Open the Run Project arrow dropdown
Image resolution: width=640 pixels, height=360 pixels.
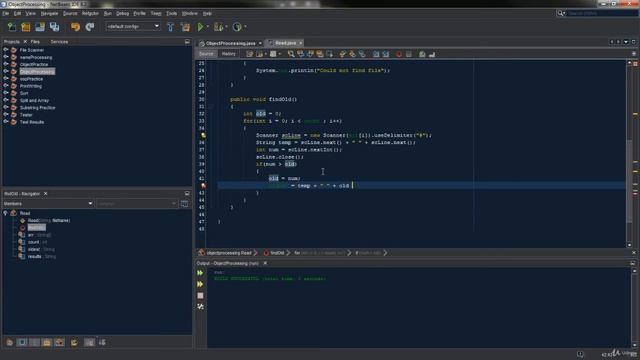point(207,27)
